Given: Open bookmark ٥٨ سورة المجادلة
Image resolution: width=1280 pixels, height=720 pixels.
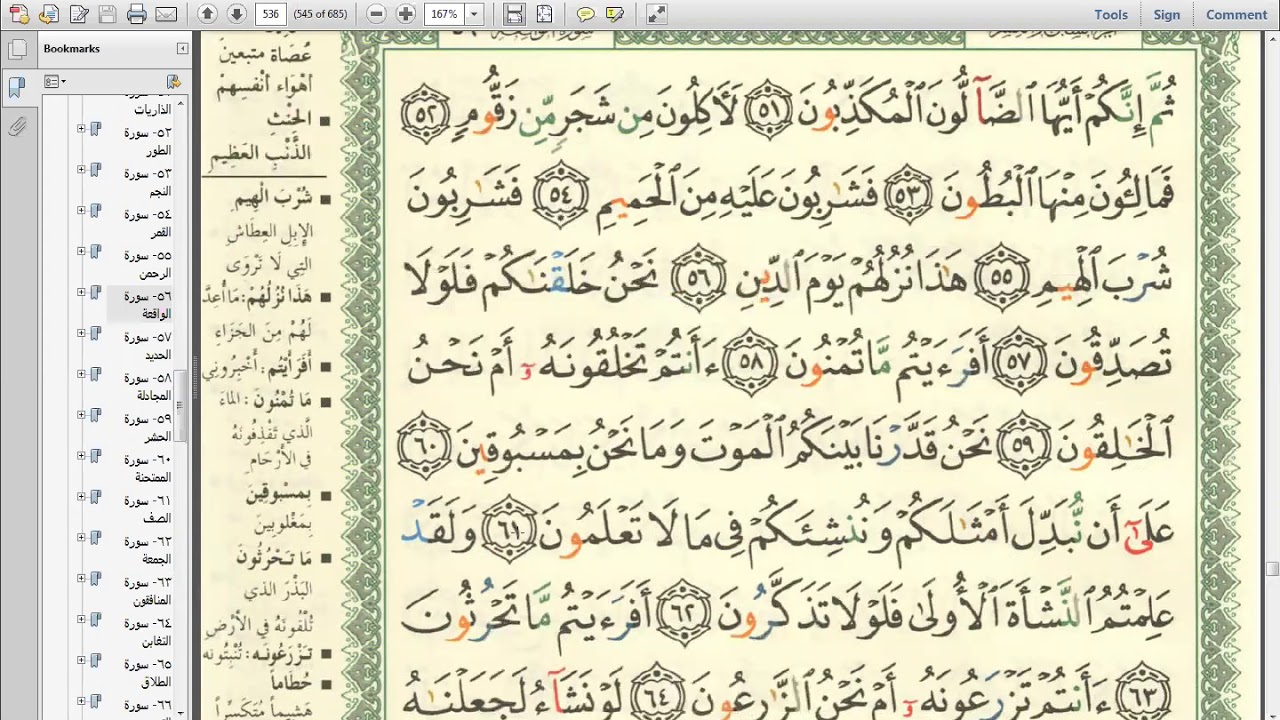Looking at the screenshot, I should click(148, 387).
